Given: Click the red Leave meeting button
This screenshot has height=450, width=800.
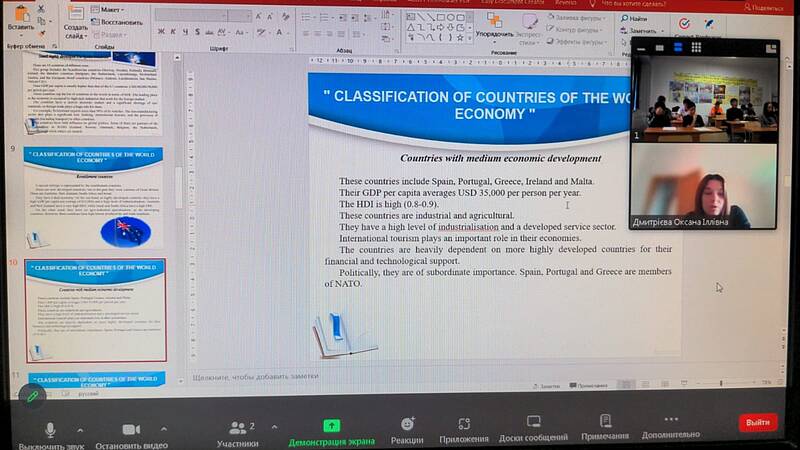Looking at the screenshot, I should (x=757, y=422).
